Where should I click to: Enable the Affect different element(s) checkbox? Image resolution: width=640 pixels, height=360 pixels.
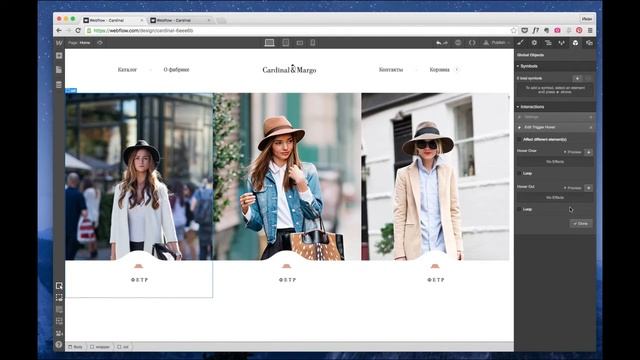tap(520, 140)
